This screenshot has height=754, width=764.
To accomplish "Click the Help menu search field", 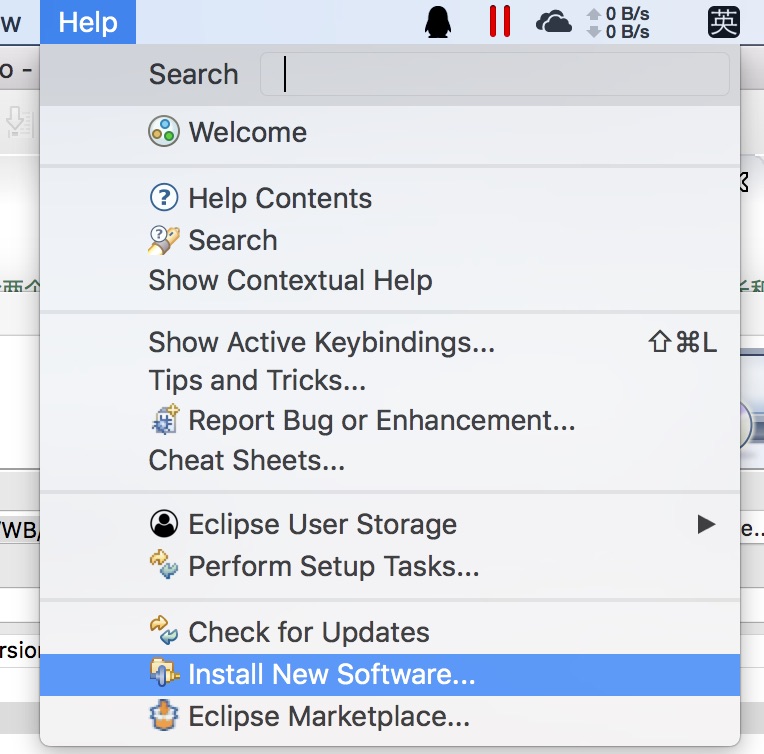I will (x=495, y=74).
